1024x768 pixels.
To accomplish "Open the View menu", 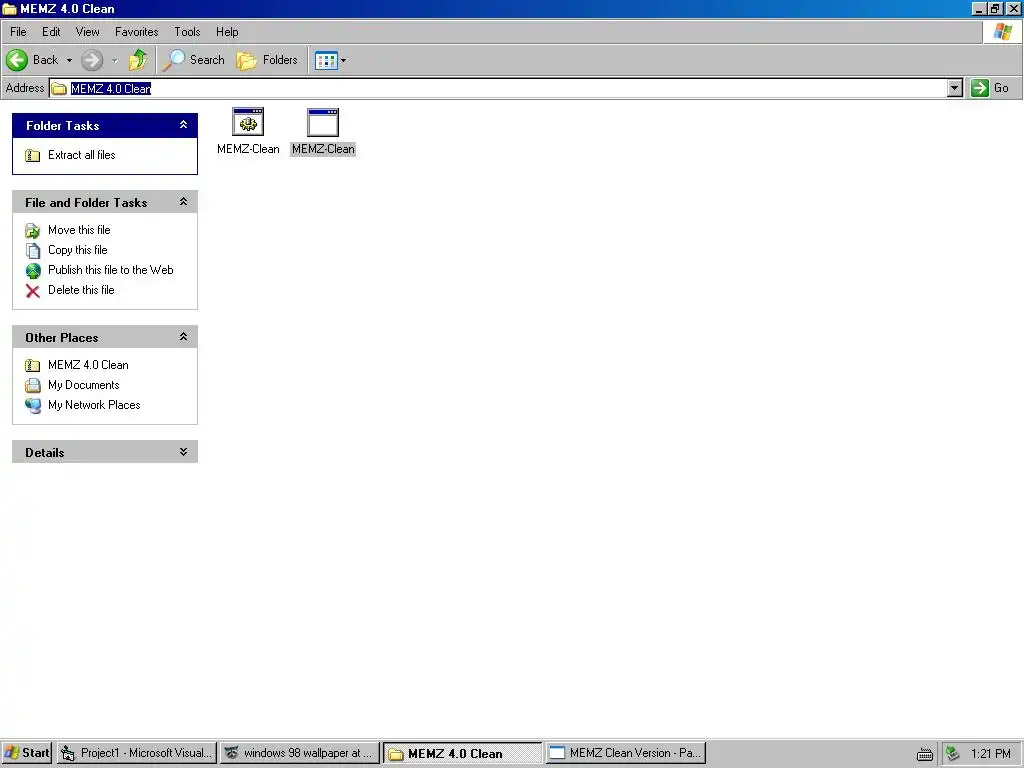I will (88, 31).
